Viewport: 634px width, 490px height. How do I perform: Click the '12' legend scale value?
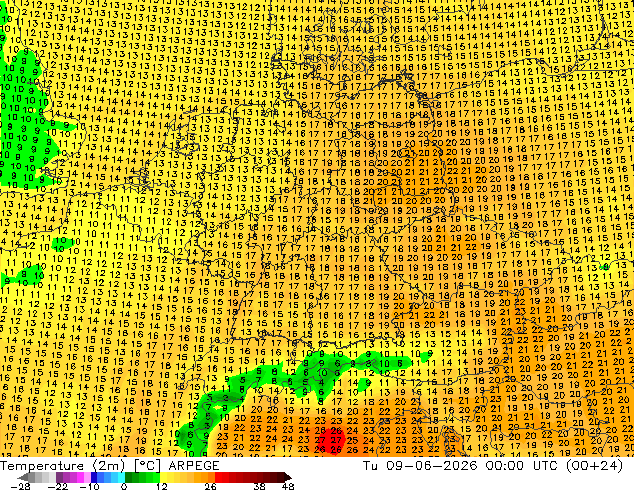(x=162, y=486)
